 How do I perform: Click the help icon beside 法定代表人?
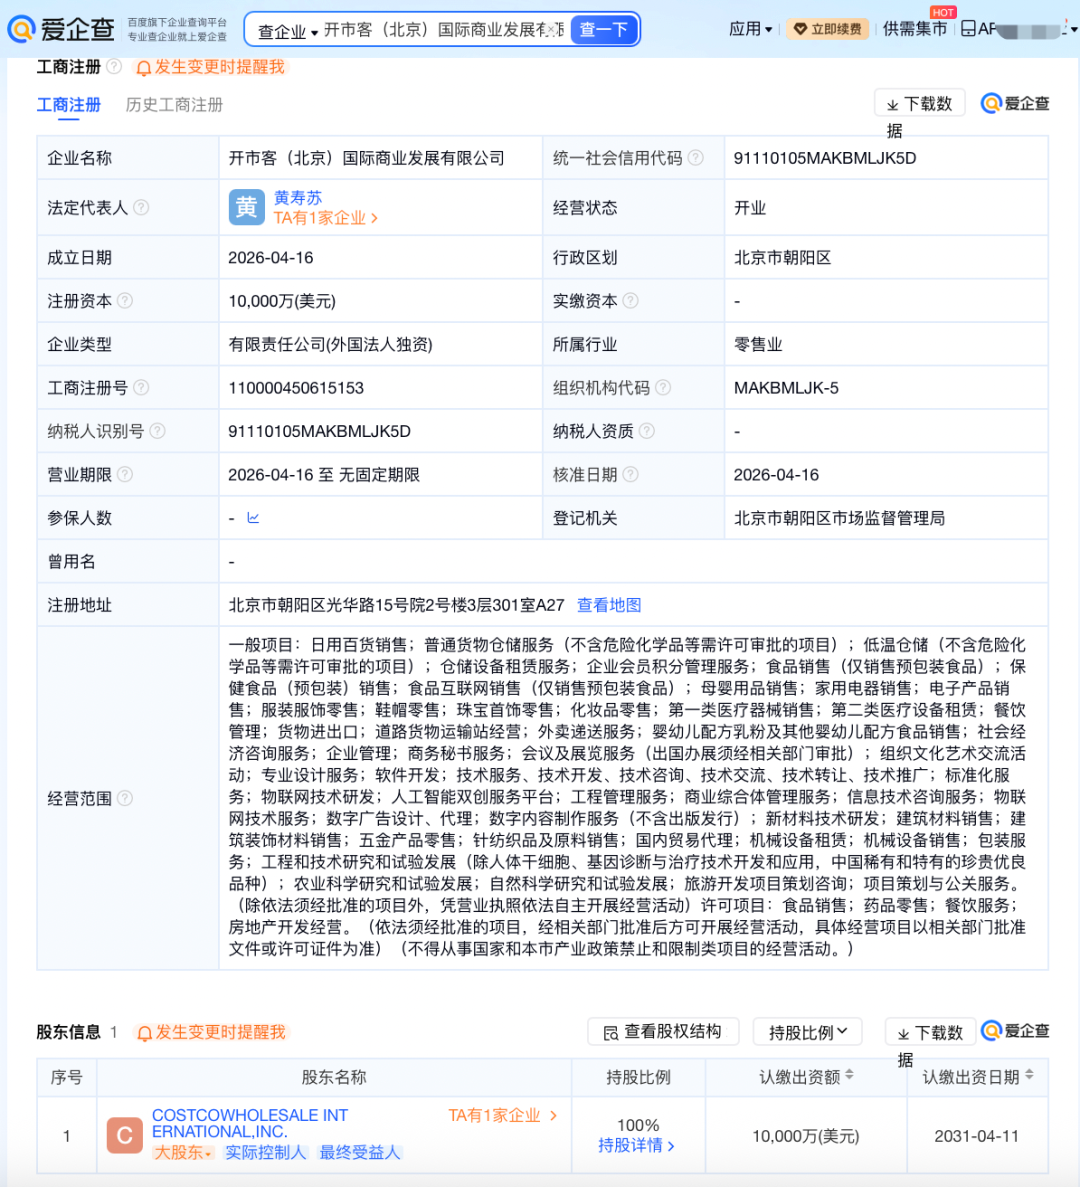[x=141, y=208]
